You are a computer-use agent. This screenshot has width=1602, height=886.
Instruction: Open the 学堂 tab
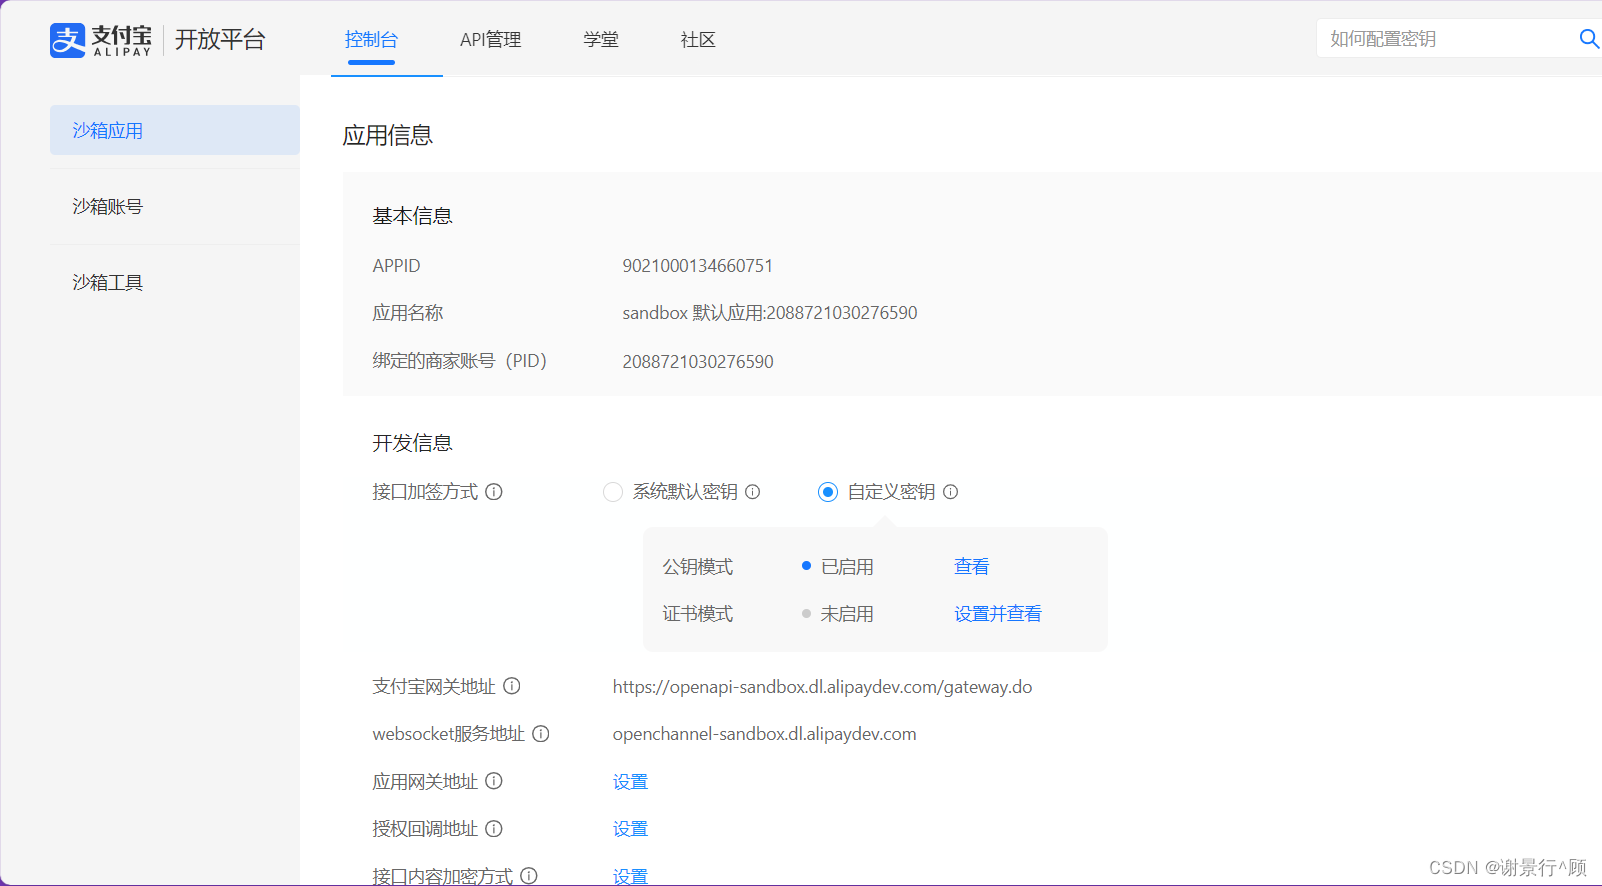click(x=601, y=40)
